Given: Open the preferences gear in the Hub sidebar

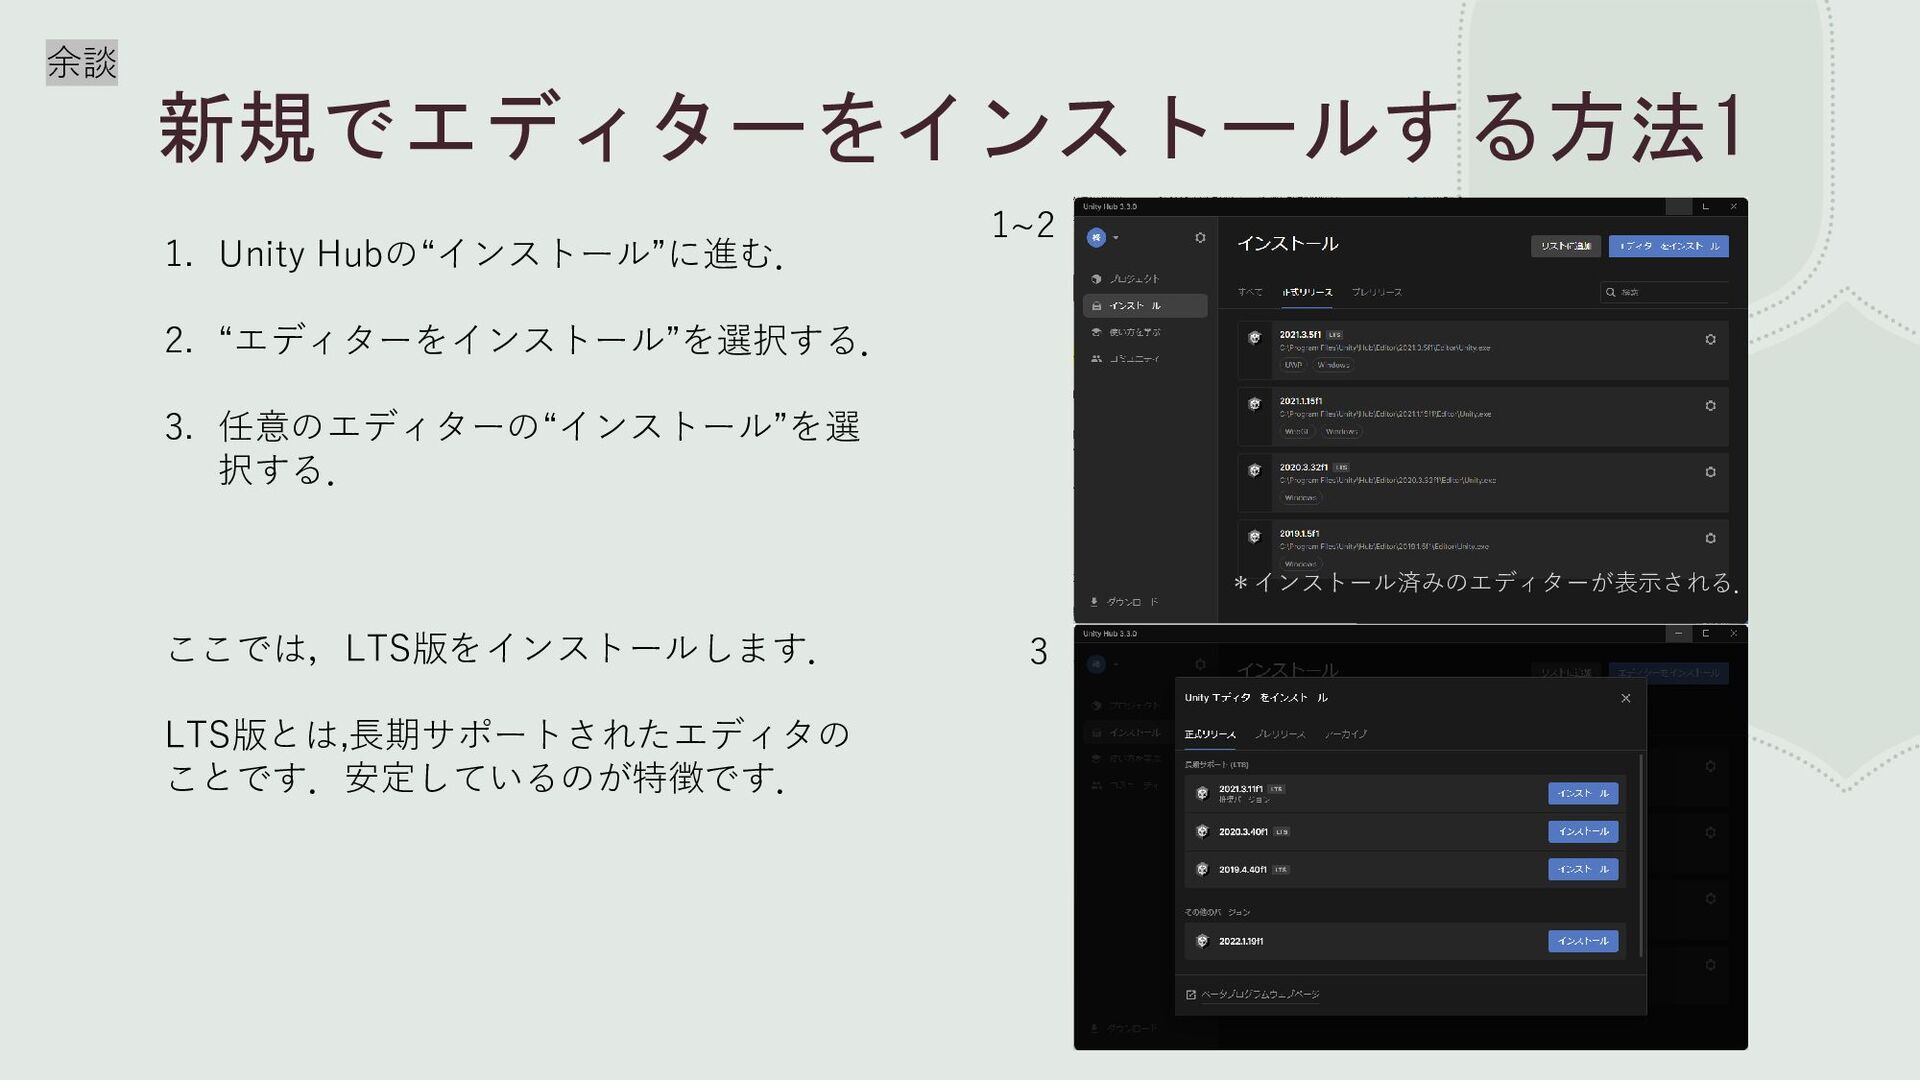Looking at the screenshot, I should pos(1200,237).
